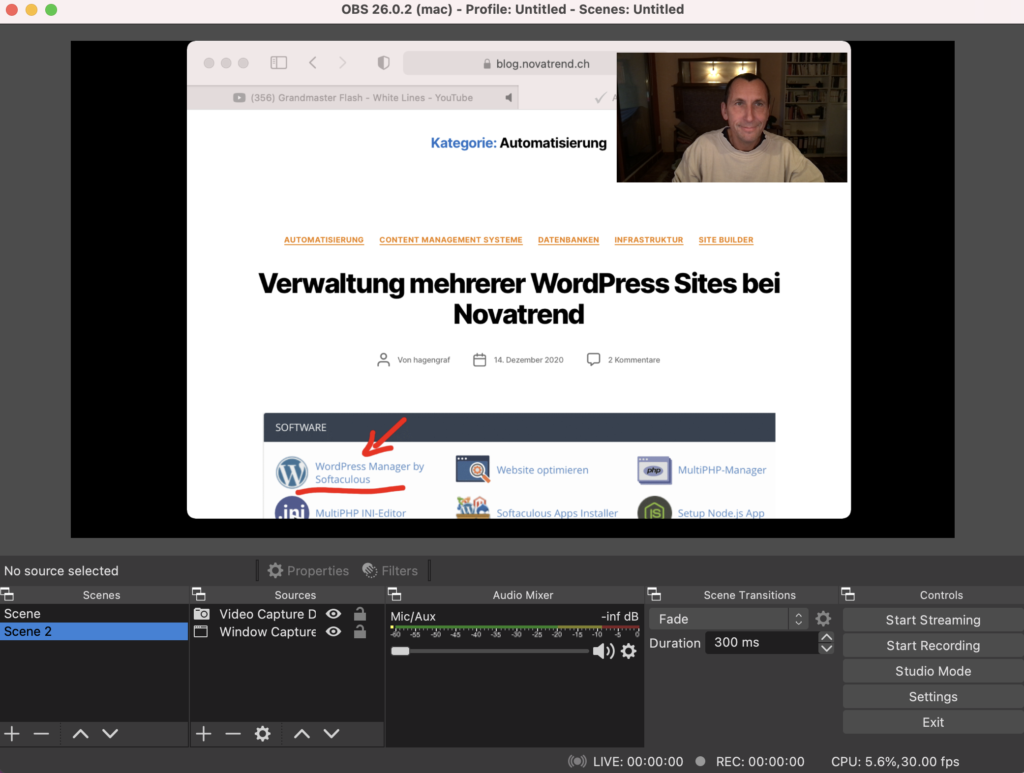The image size is (1024, 773).
Task: Click Website optimieren icon in preview
Action: coord(472,469)
